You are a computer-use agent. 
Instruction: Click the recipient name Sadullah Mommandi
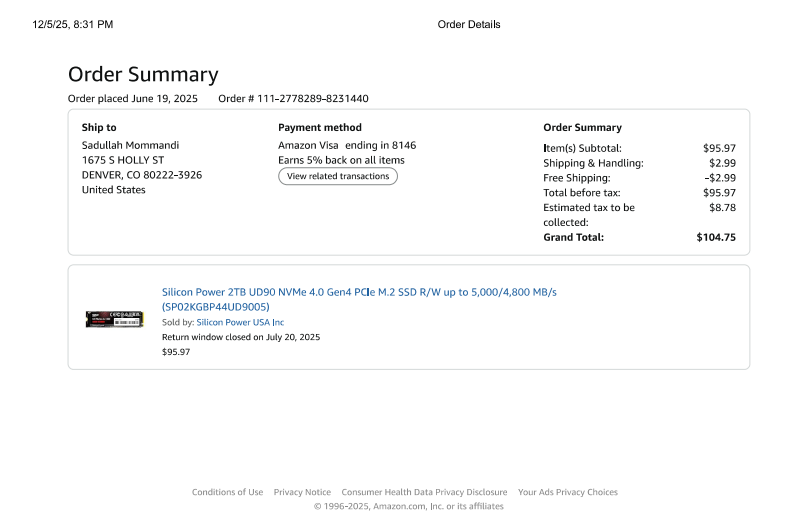(130, 146)
